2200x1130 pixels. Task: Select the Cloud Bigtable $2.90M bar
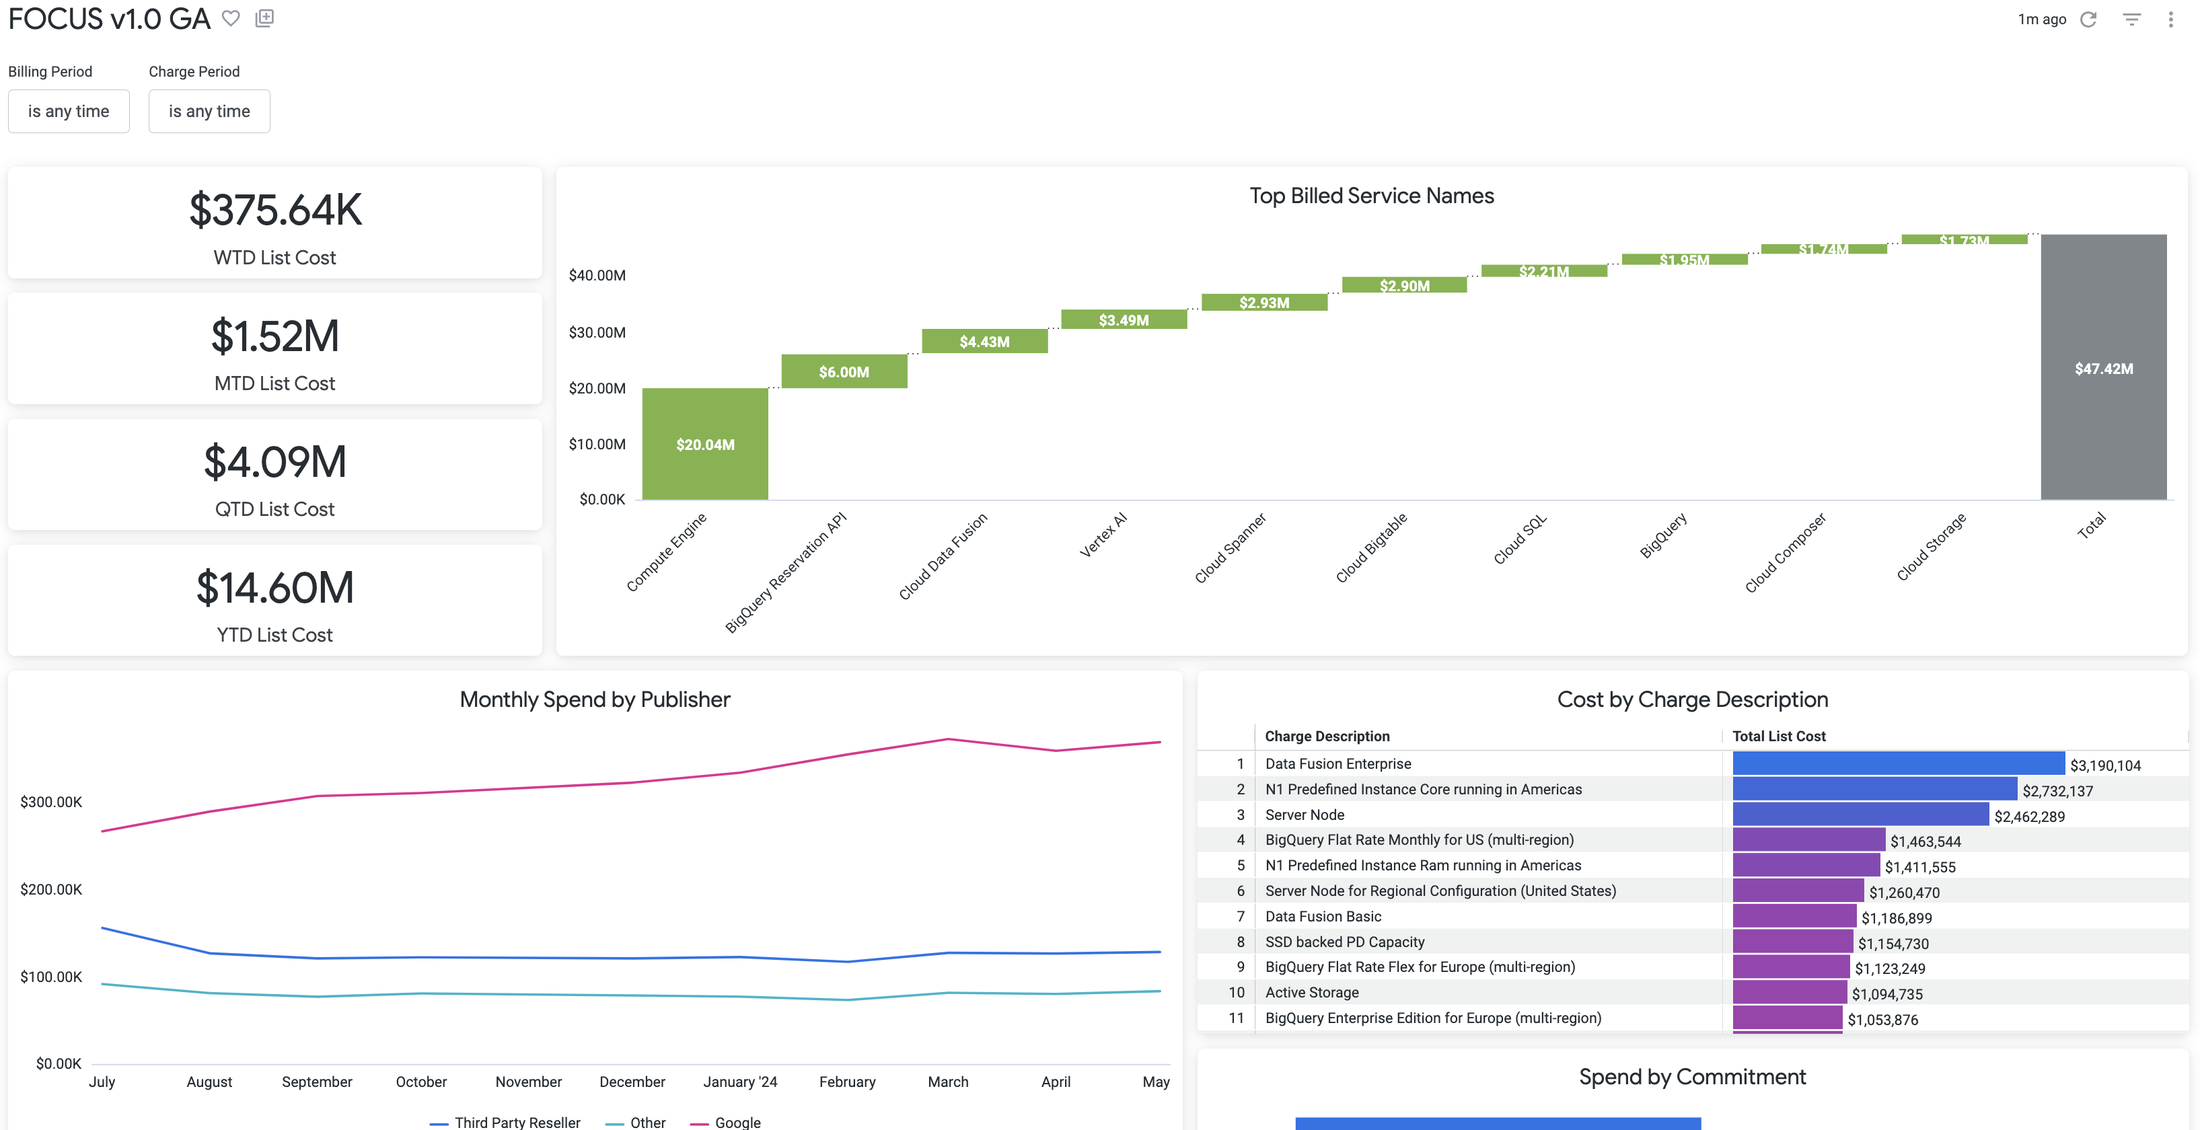(1404, 285)
